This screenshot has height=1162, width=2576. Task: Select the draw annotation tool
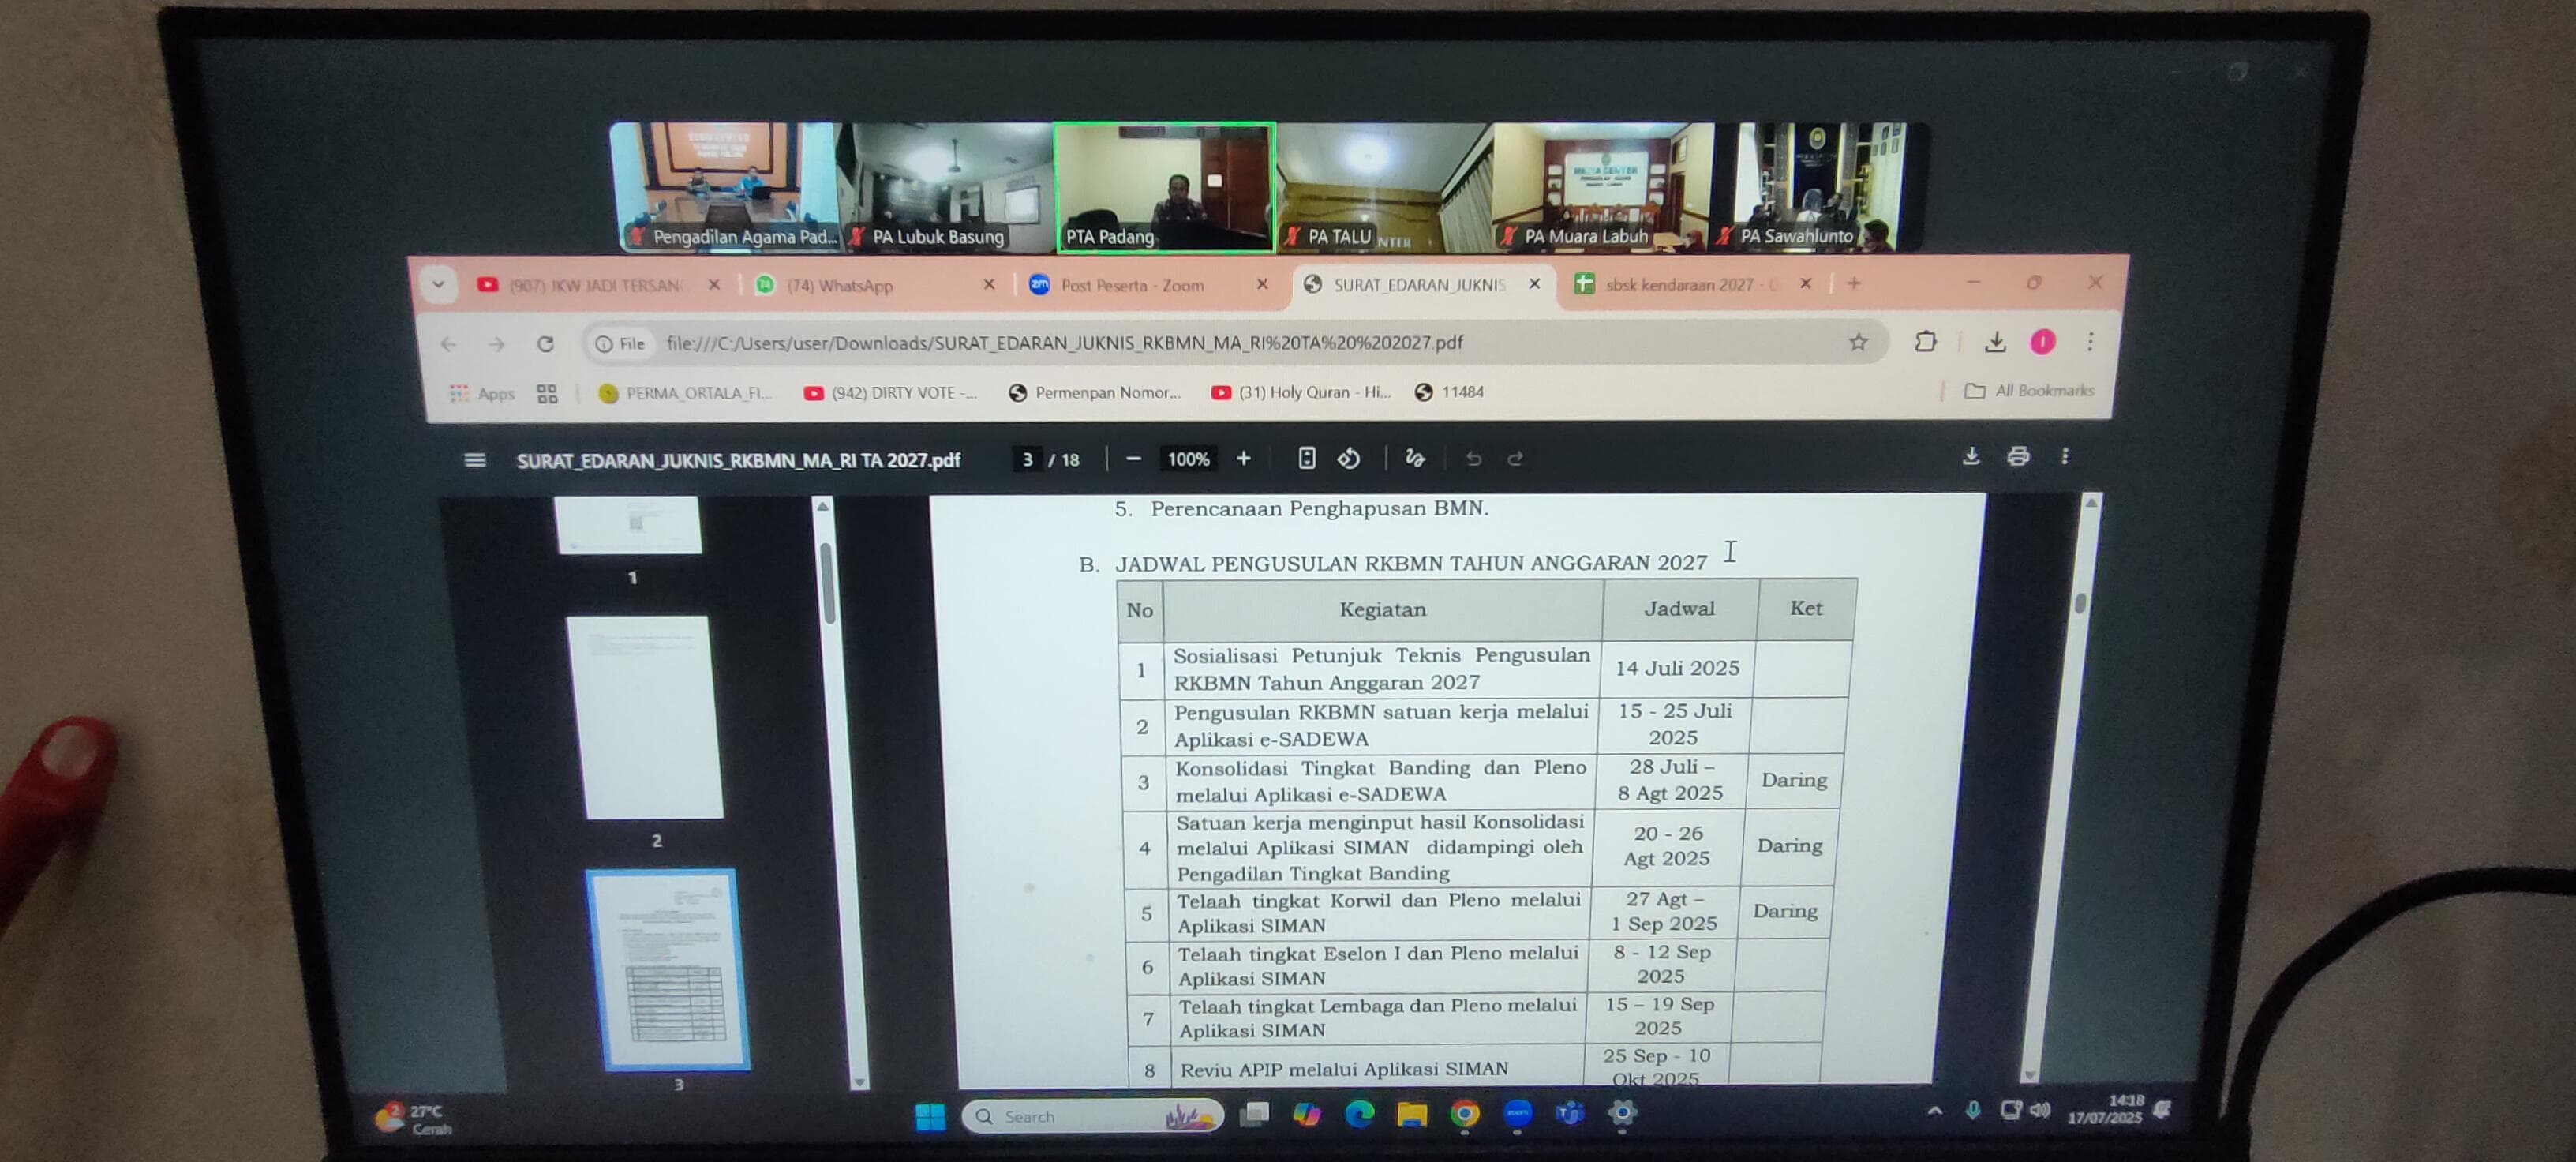click(1414, 458)
